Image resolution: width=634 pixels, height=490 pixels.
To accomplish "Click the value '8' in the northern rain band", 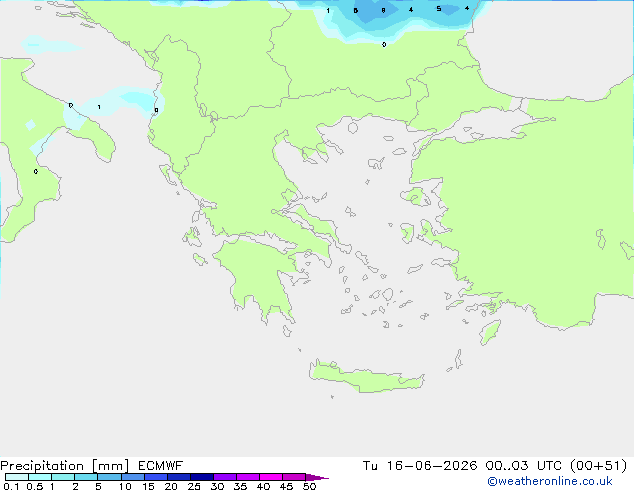I will coord(383,11).
